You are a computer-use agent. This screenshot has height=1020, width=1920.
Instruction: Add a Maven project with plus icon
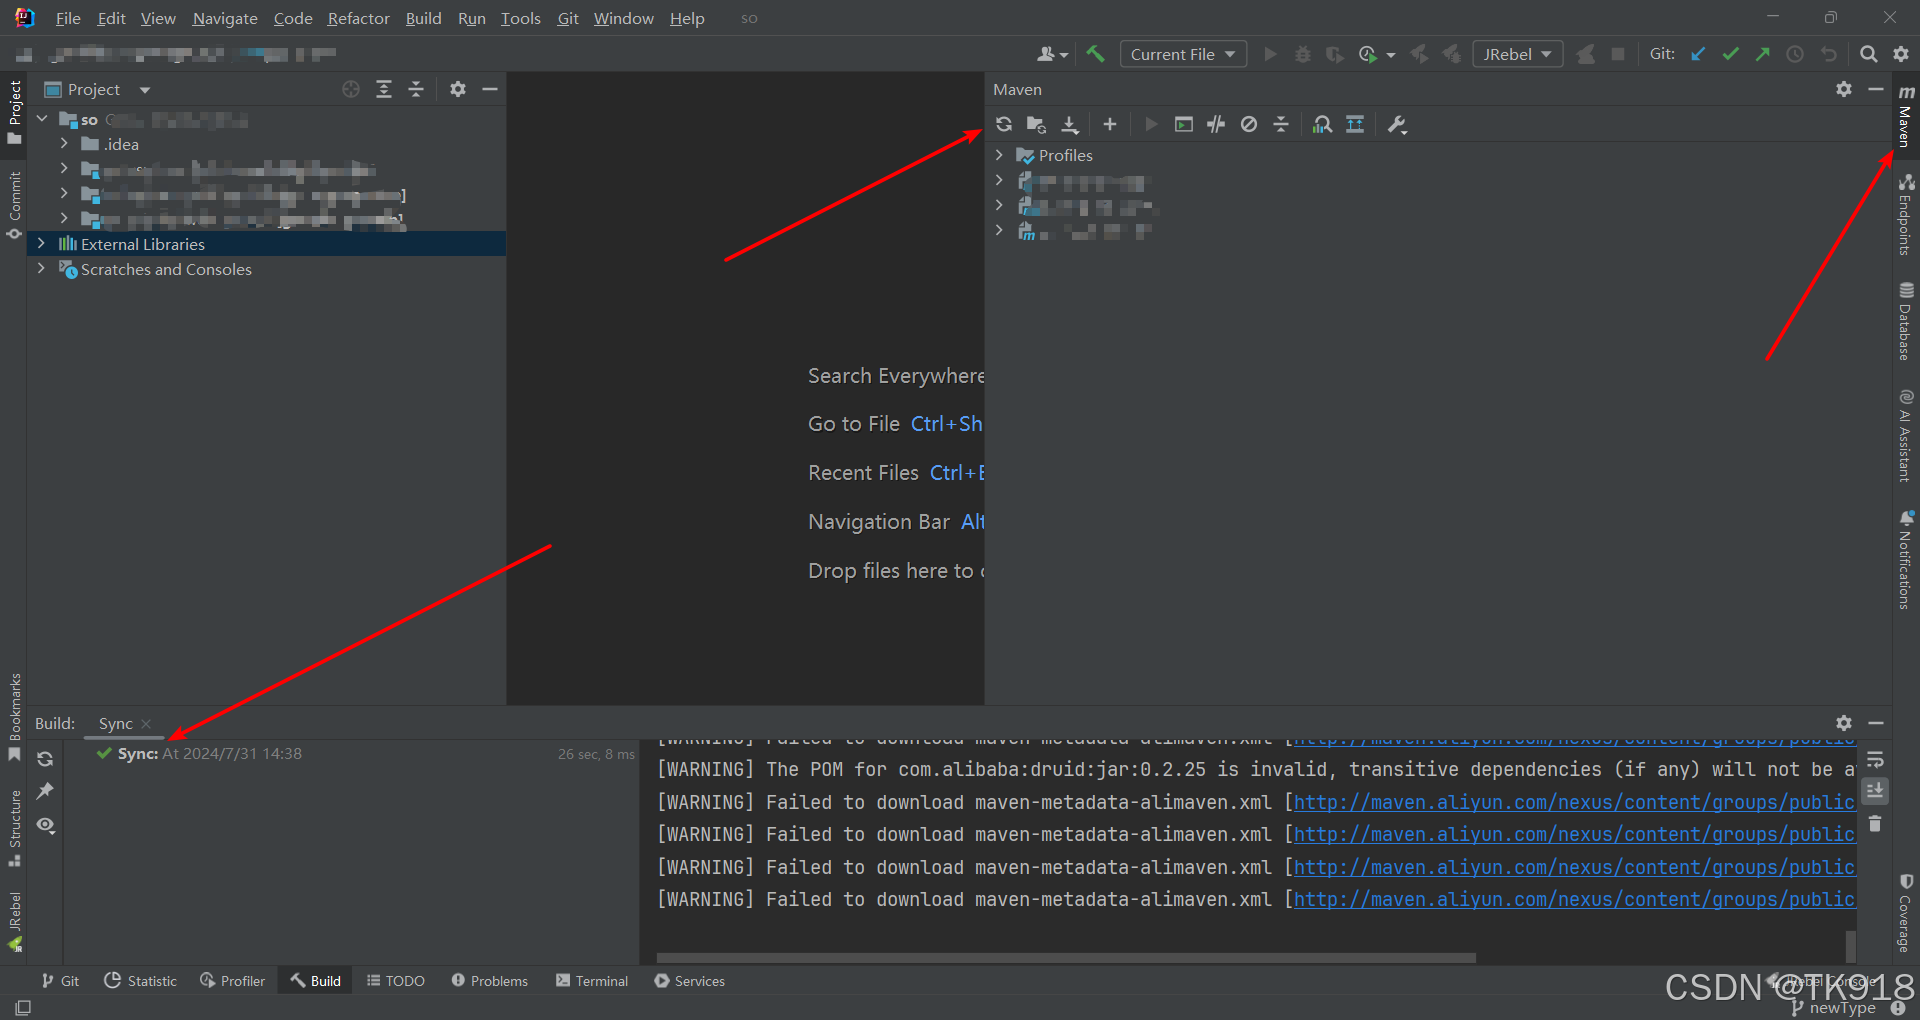(1109, 124)
